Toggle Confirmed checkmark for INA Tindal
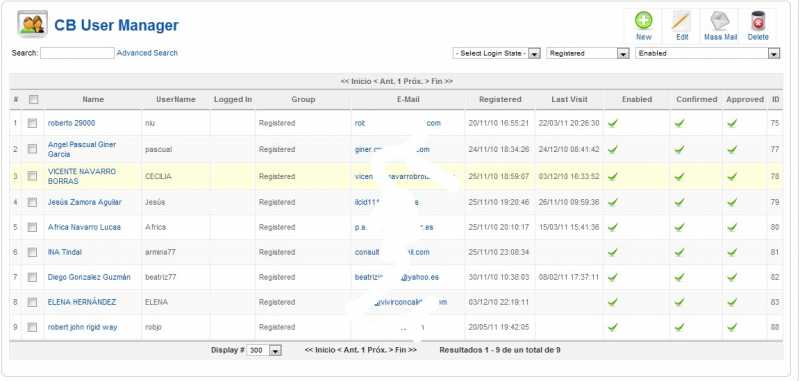800x381 pixels. (x=680, y=252)
